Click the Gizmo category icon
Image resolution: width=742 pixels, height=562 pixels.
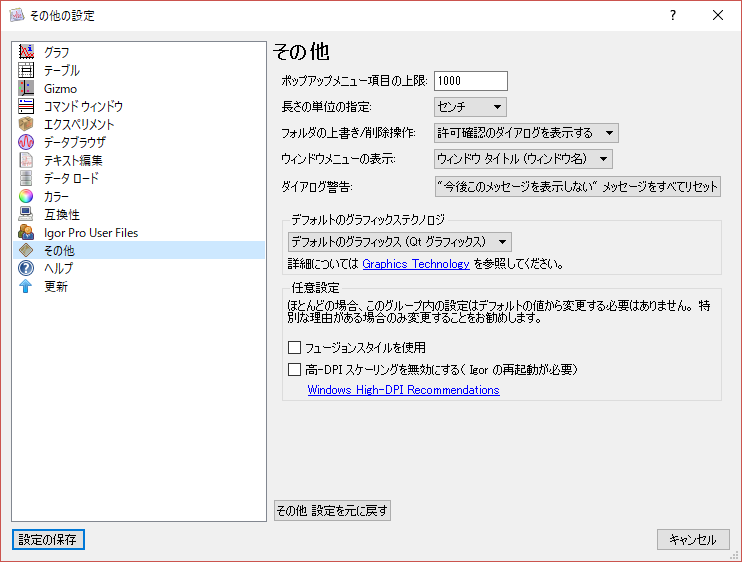pyautogui.click(x=26, y=88)
